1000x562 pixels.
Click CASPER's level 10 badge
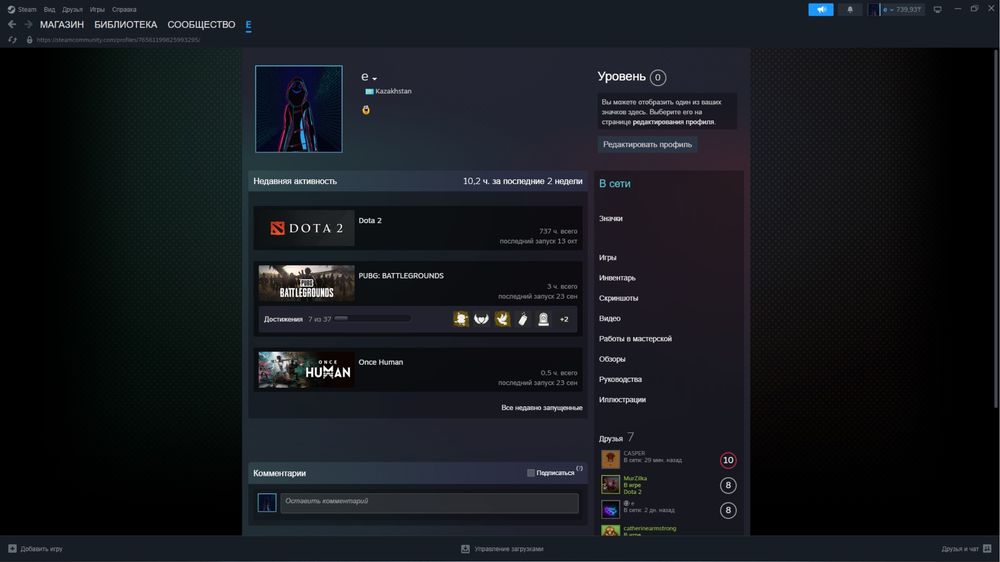[728, 460]
